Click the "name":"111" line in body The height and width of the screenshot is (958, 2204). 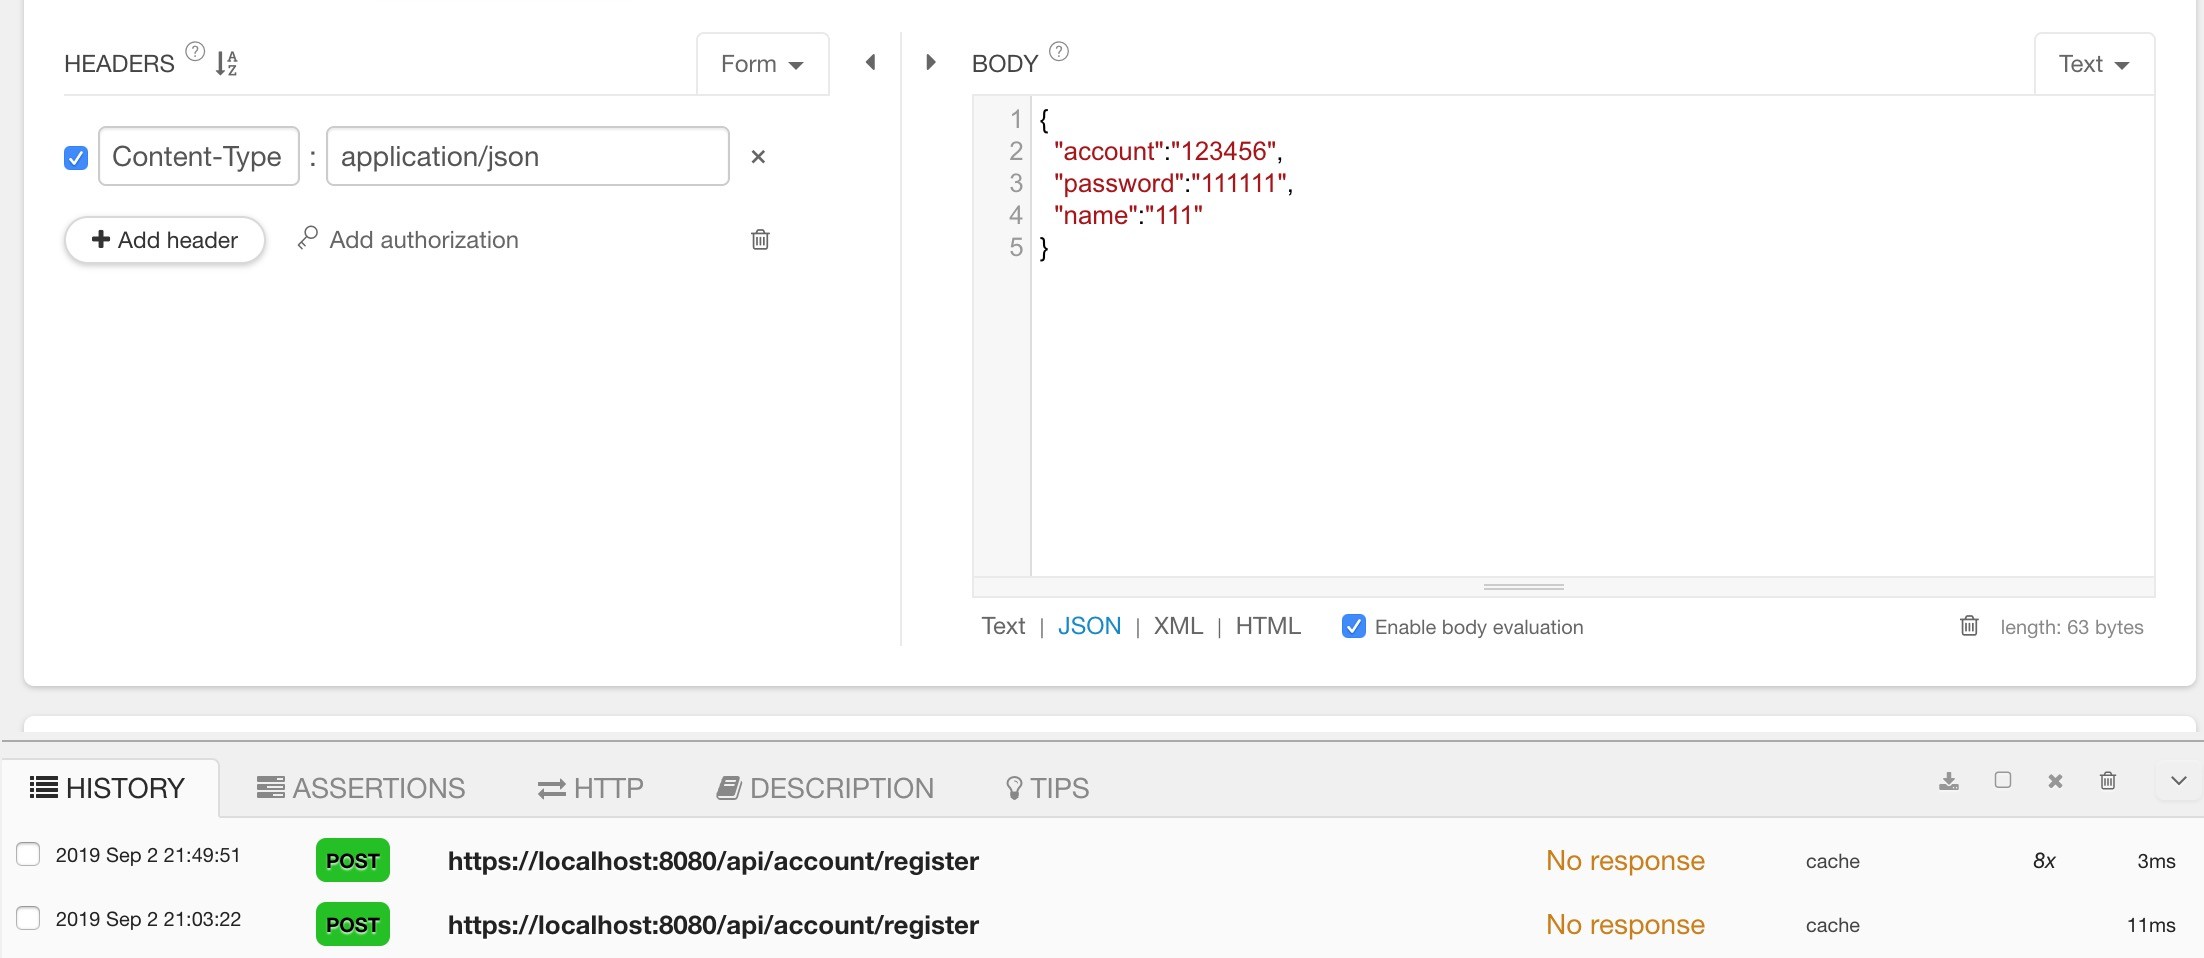(x=1128, y=215)
